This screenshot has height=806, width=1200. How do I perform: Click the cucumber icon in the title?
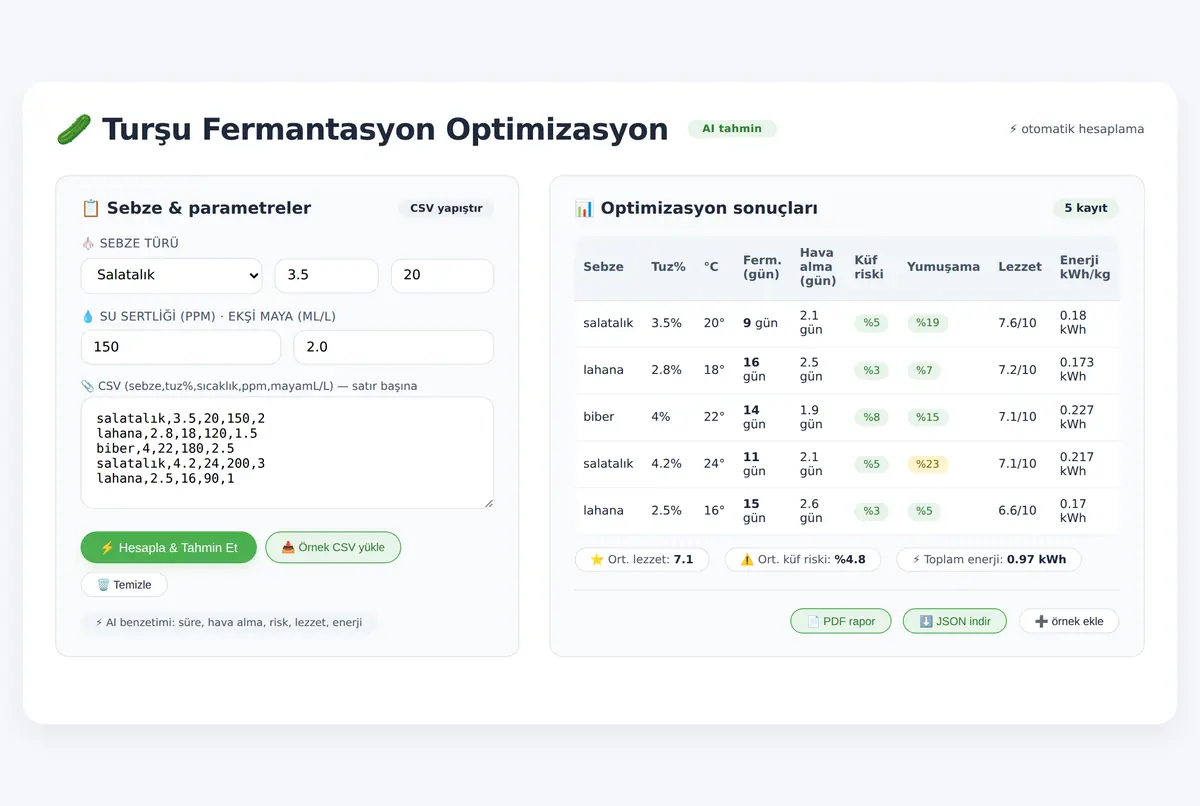pos(73,129)
